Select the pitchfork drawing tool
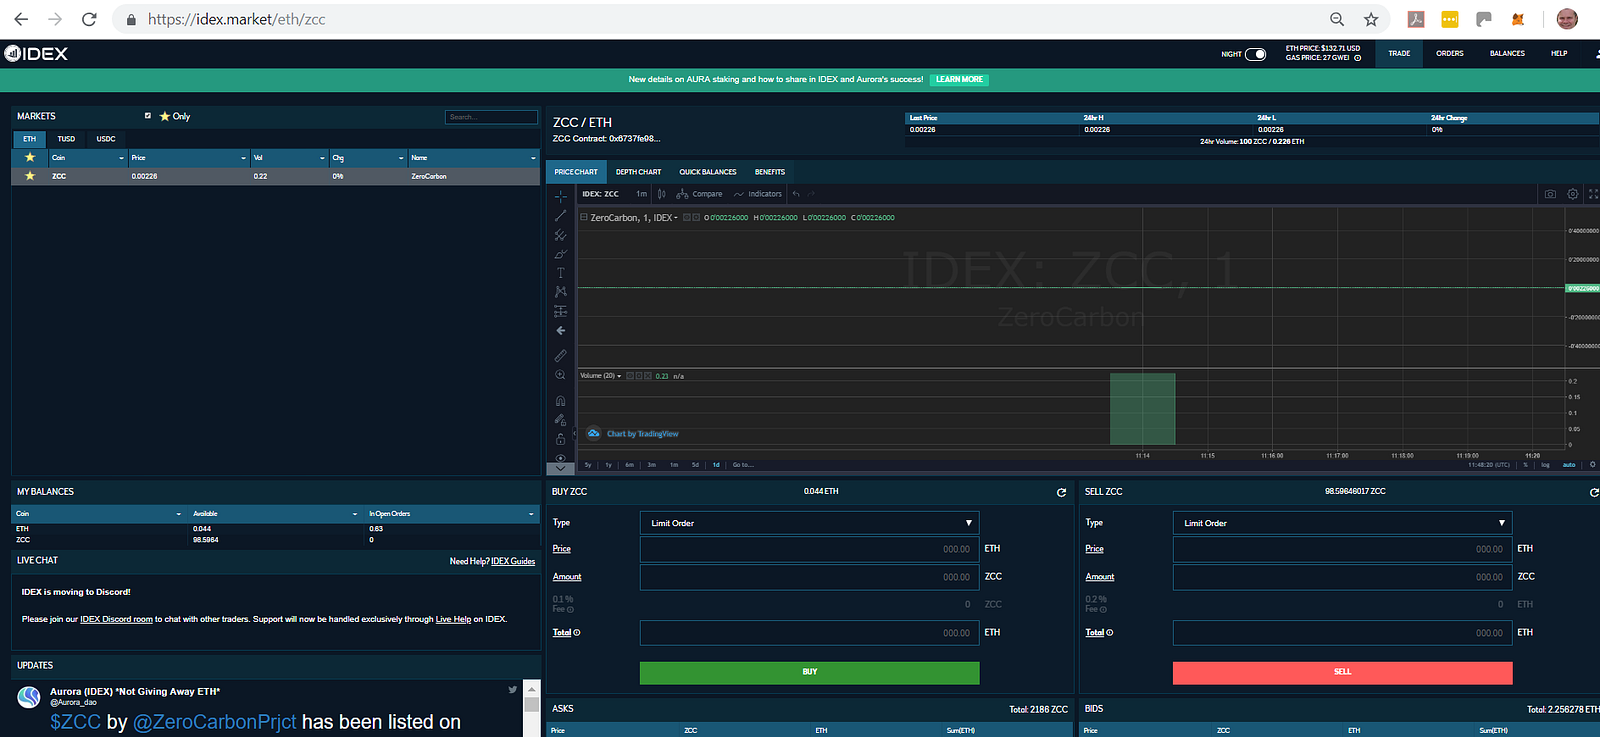This screenshot has height=737, width=1600. point(560,235)
